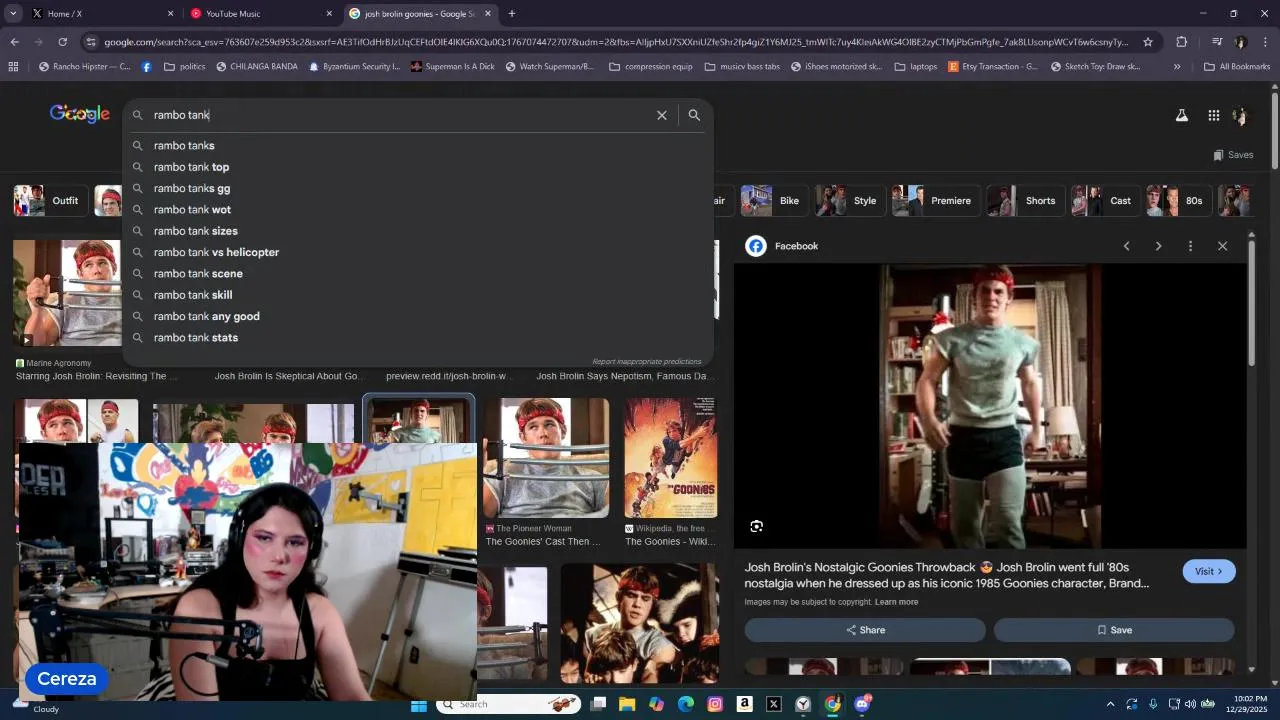Screen dimensions: 1280x720
Task: Open The Goonies Wikipedia poster thumbnail
Action: 670,458
